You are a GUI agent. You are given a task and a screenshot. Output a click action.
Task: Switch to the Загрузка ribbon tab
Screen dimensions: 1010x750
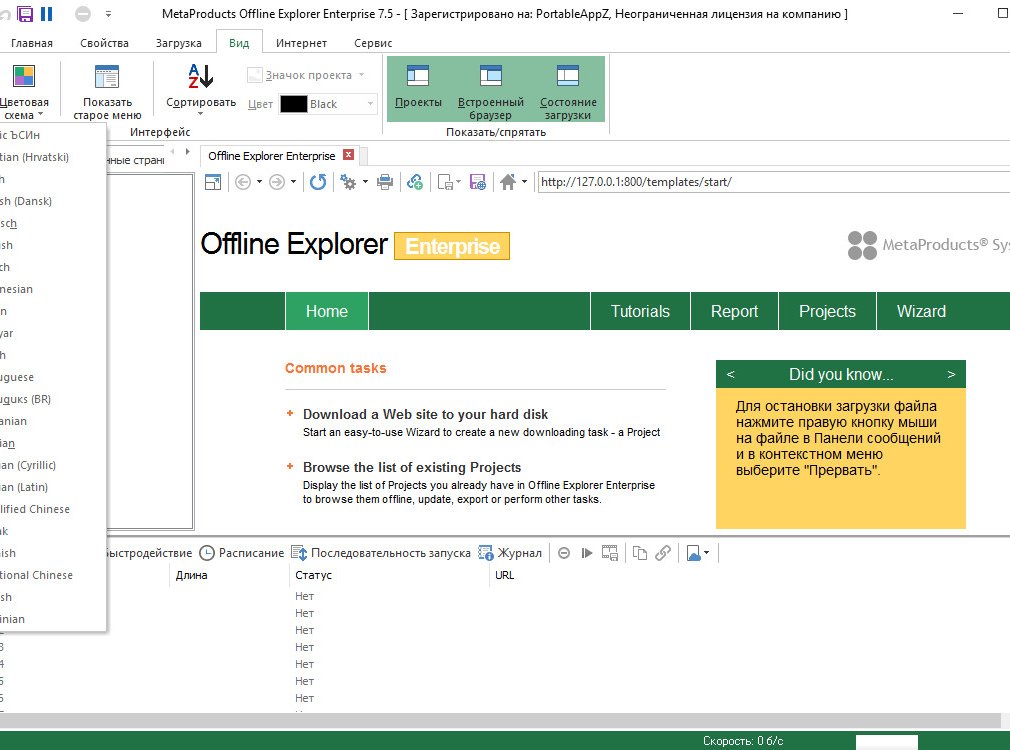(178, 43)
